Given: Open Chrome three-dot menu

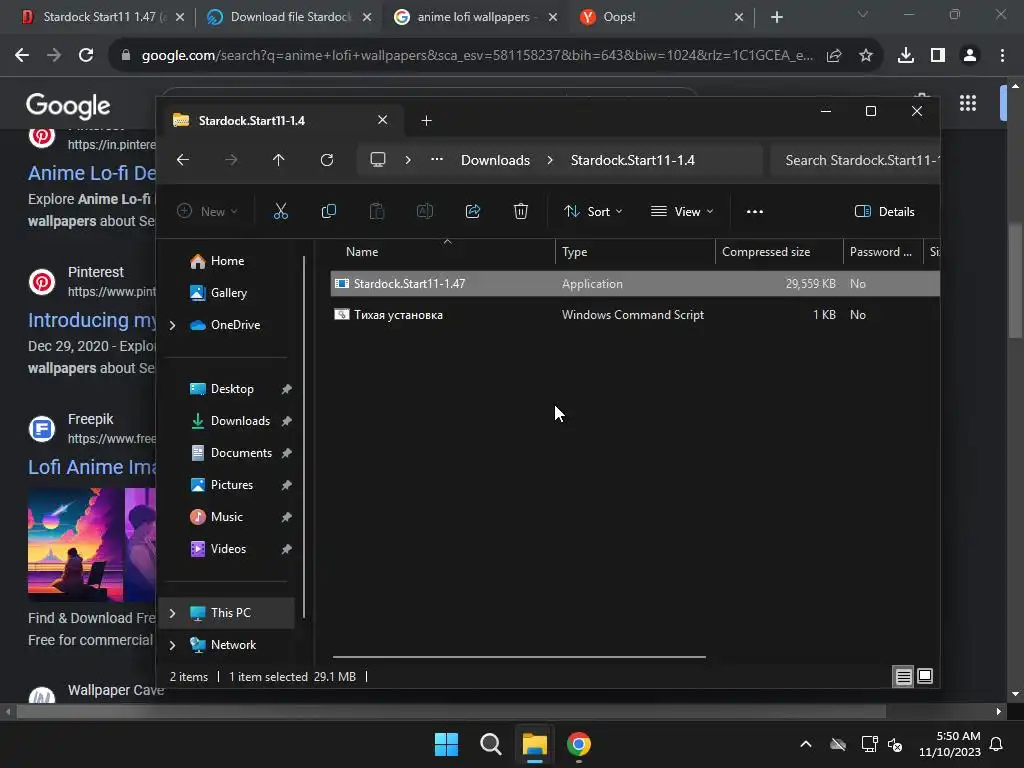Looking at the screenshot, I should [1002, 56].
